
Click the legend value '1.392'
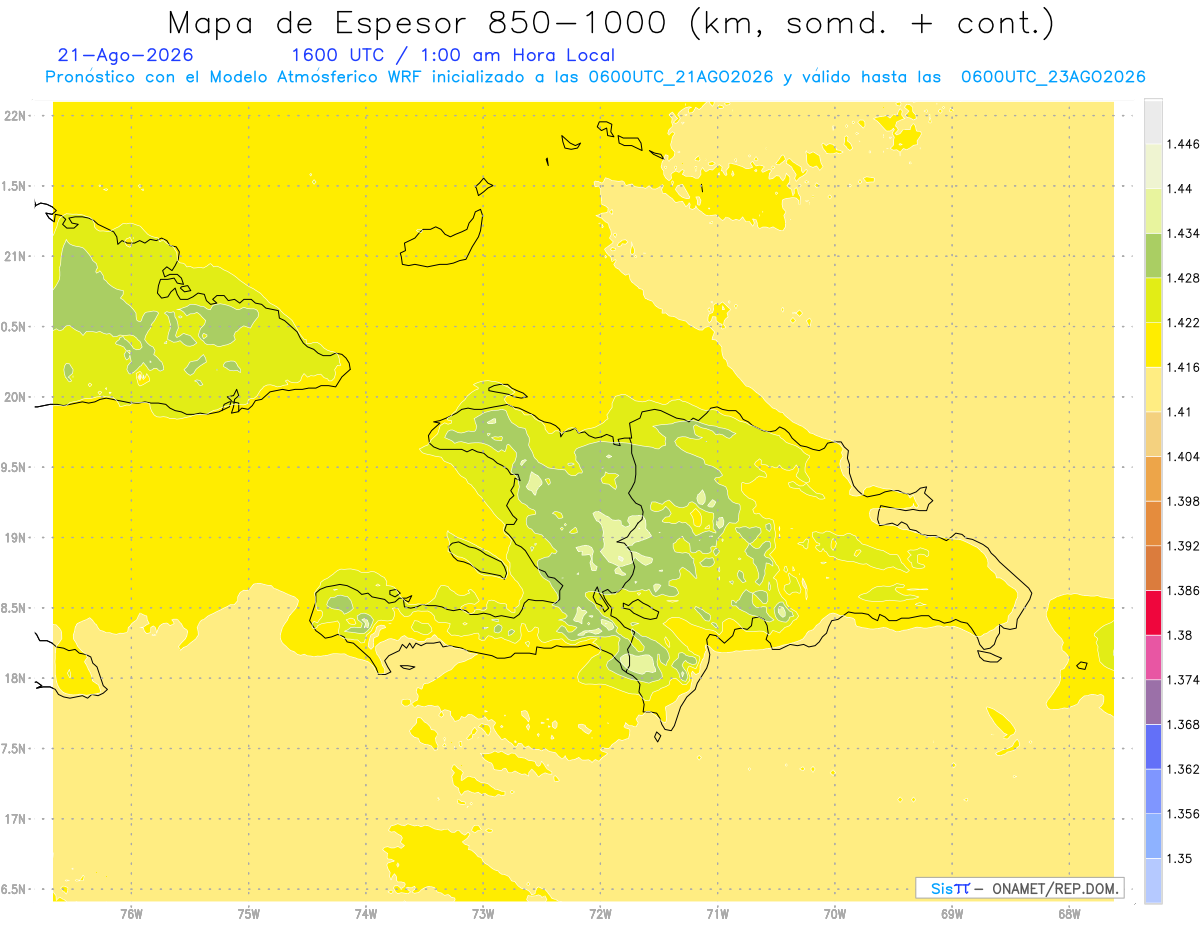1182,546
